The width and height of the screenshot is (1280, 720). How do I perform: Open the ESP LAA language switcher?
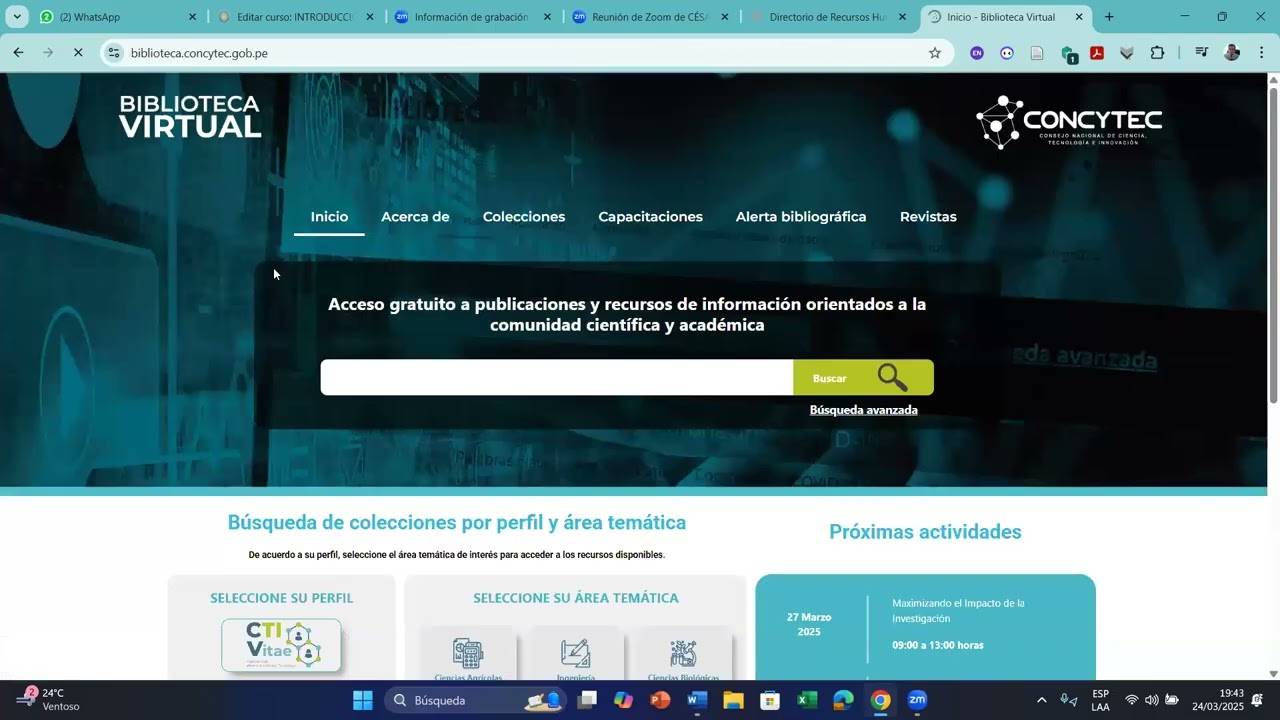1100,700
